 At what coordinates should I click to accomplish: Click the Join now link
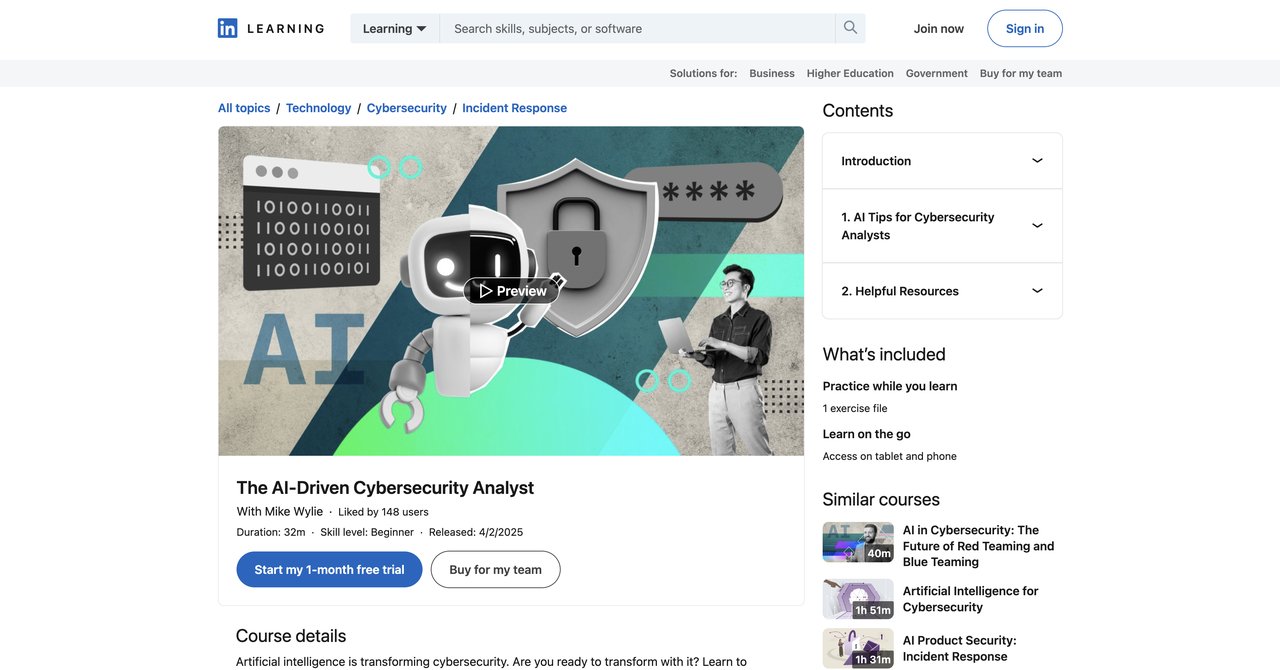(939, 28)
